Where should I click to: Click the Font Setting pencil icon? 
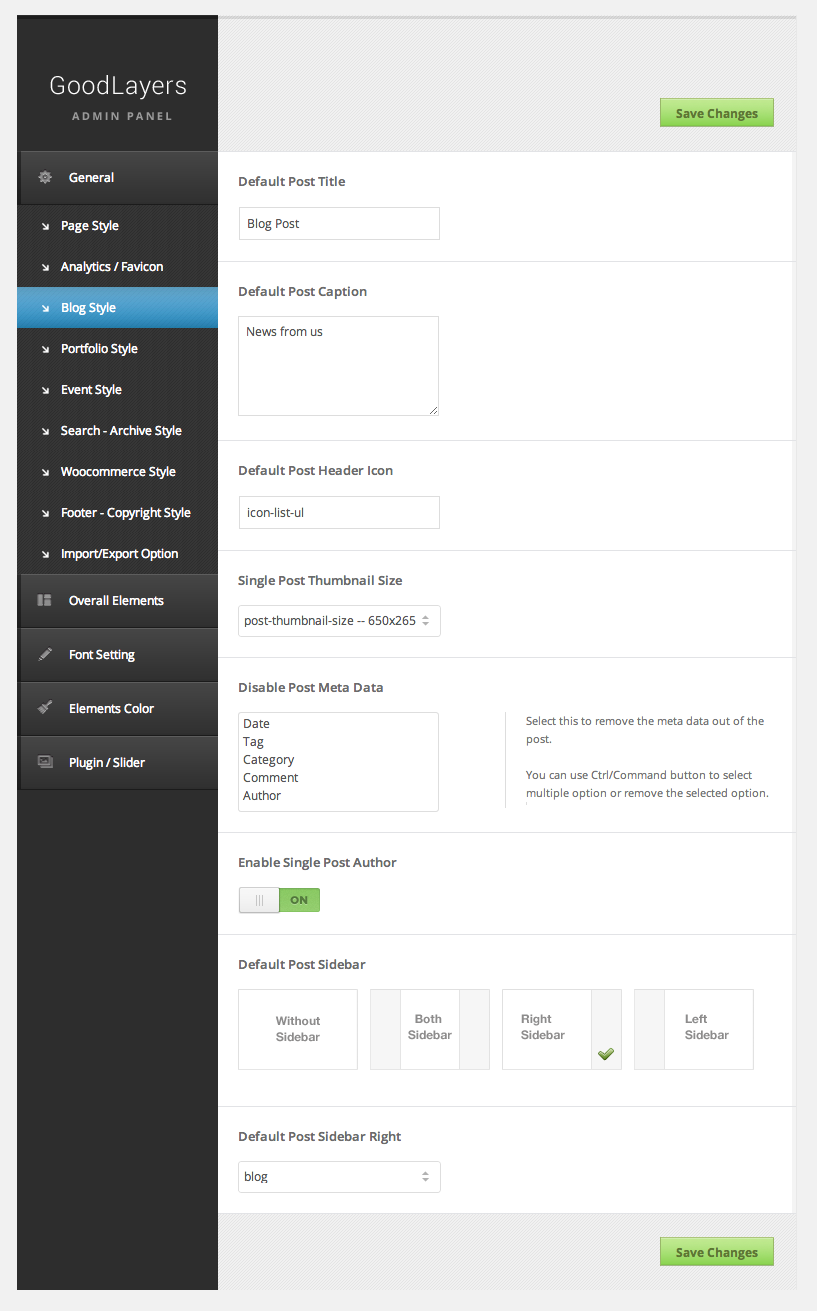pos(45,655)
